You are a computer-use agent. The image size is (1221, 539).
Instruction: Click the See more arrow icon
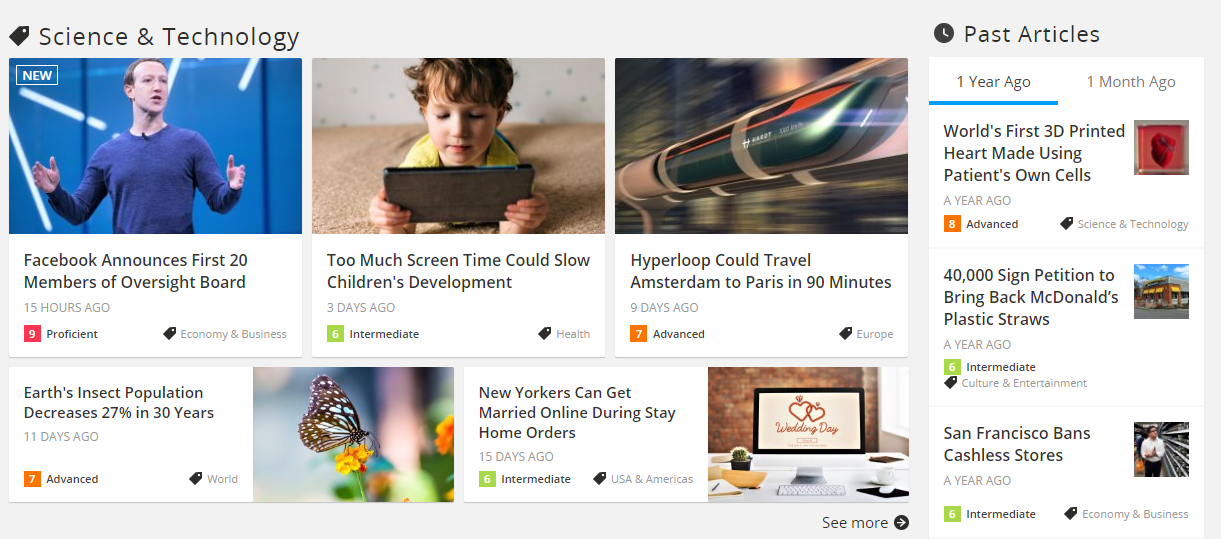[x=901, y=522]
